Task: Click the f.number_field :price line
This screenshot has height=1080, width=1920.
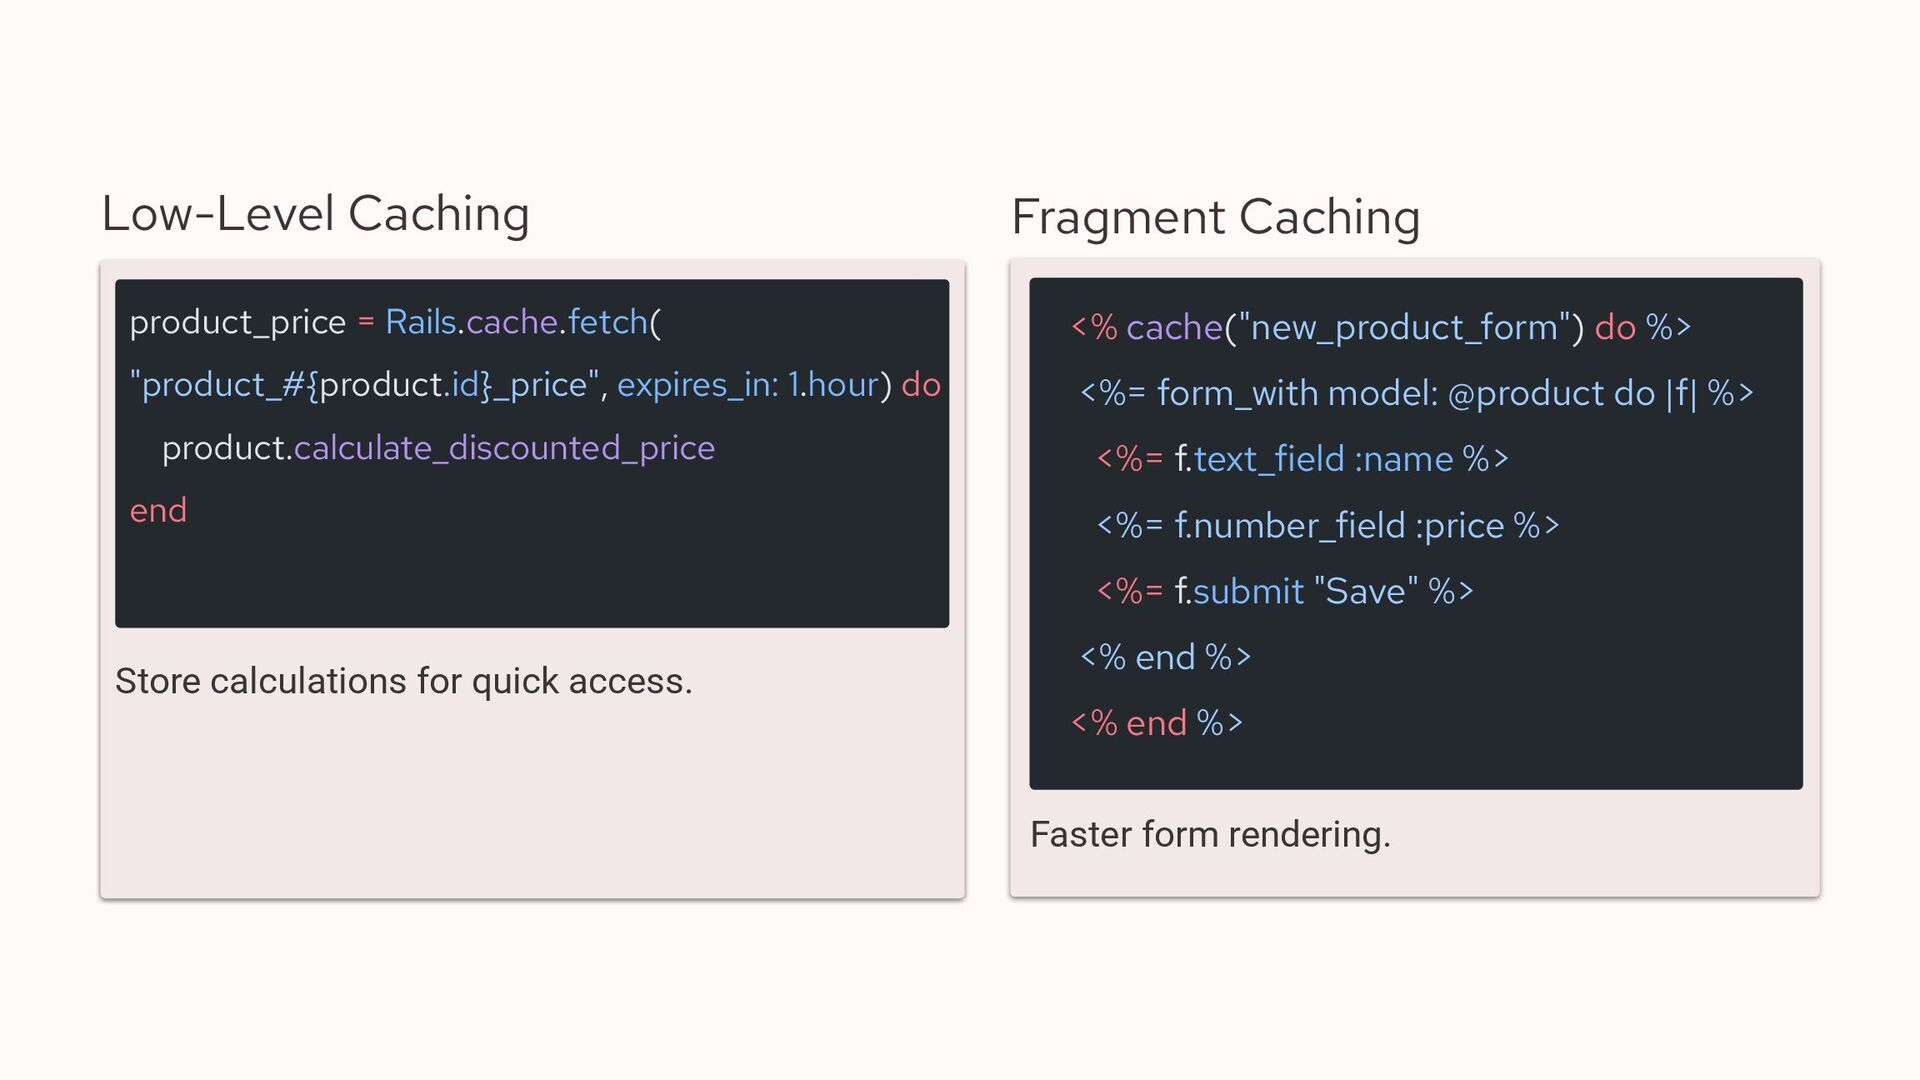Action: tap(1328, 525)
